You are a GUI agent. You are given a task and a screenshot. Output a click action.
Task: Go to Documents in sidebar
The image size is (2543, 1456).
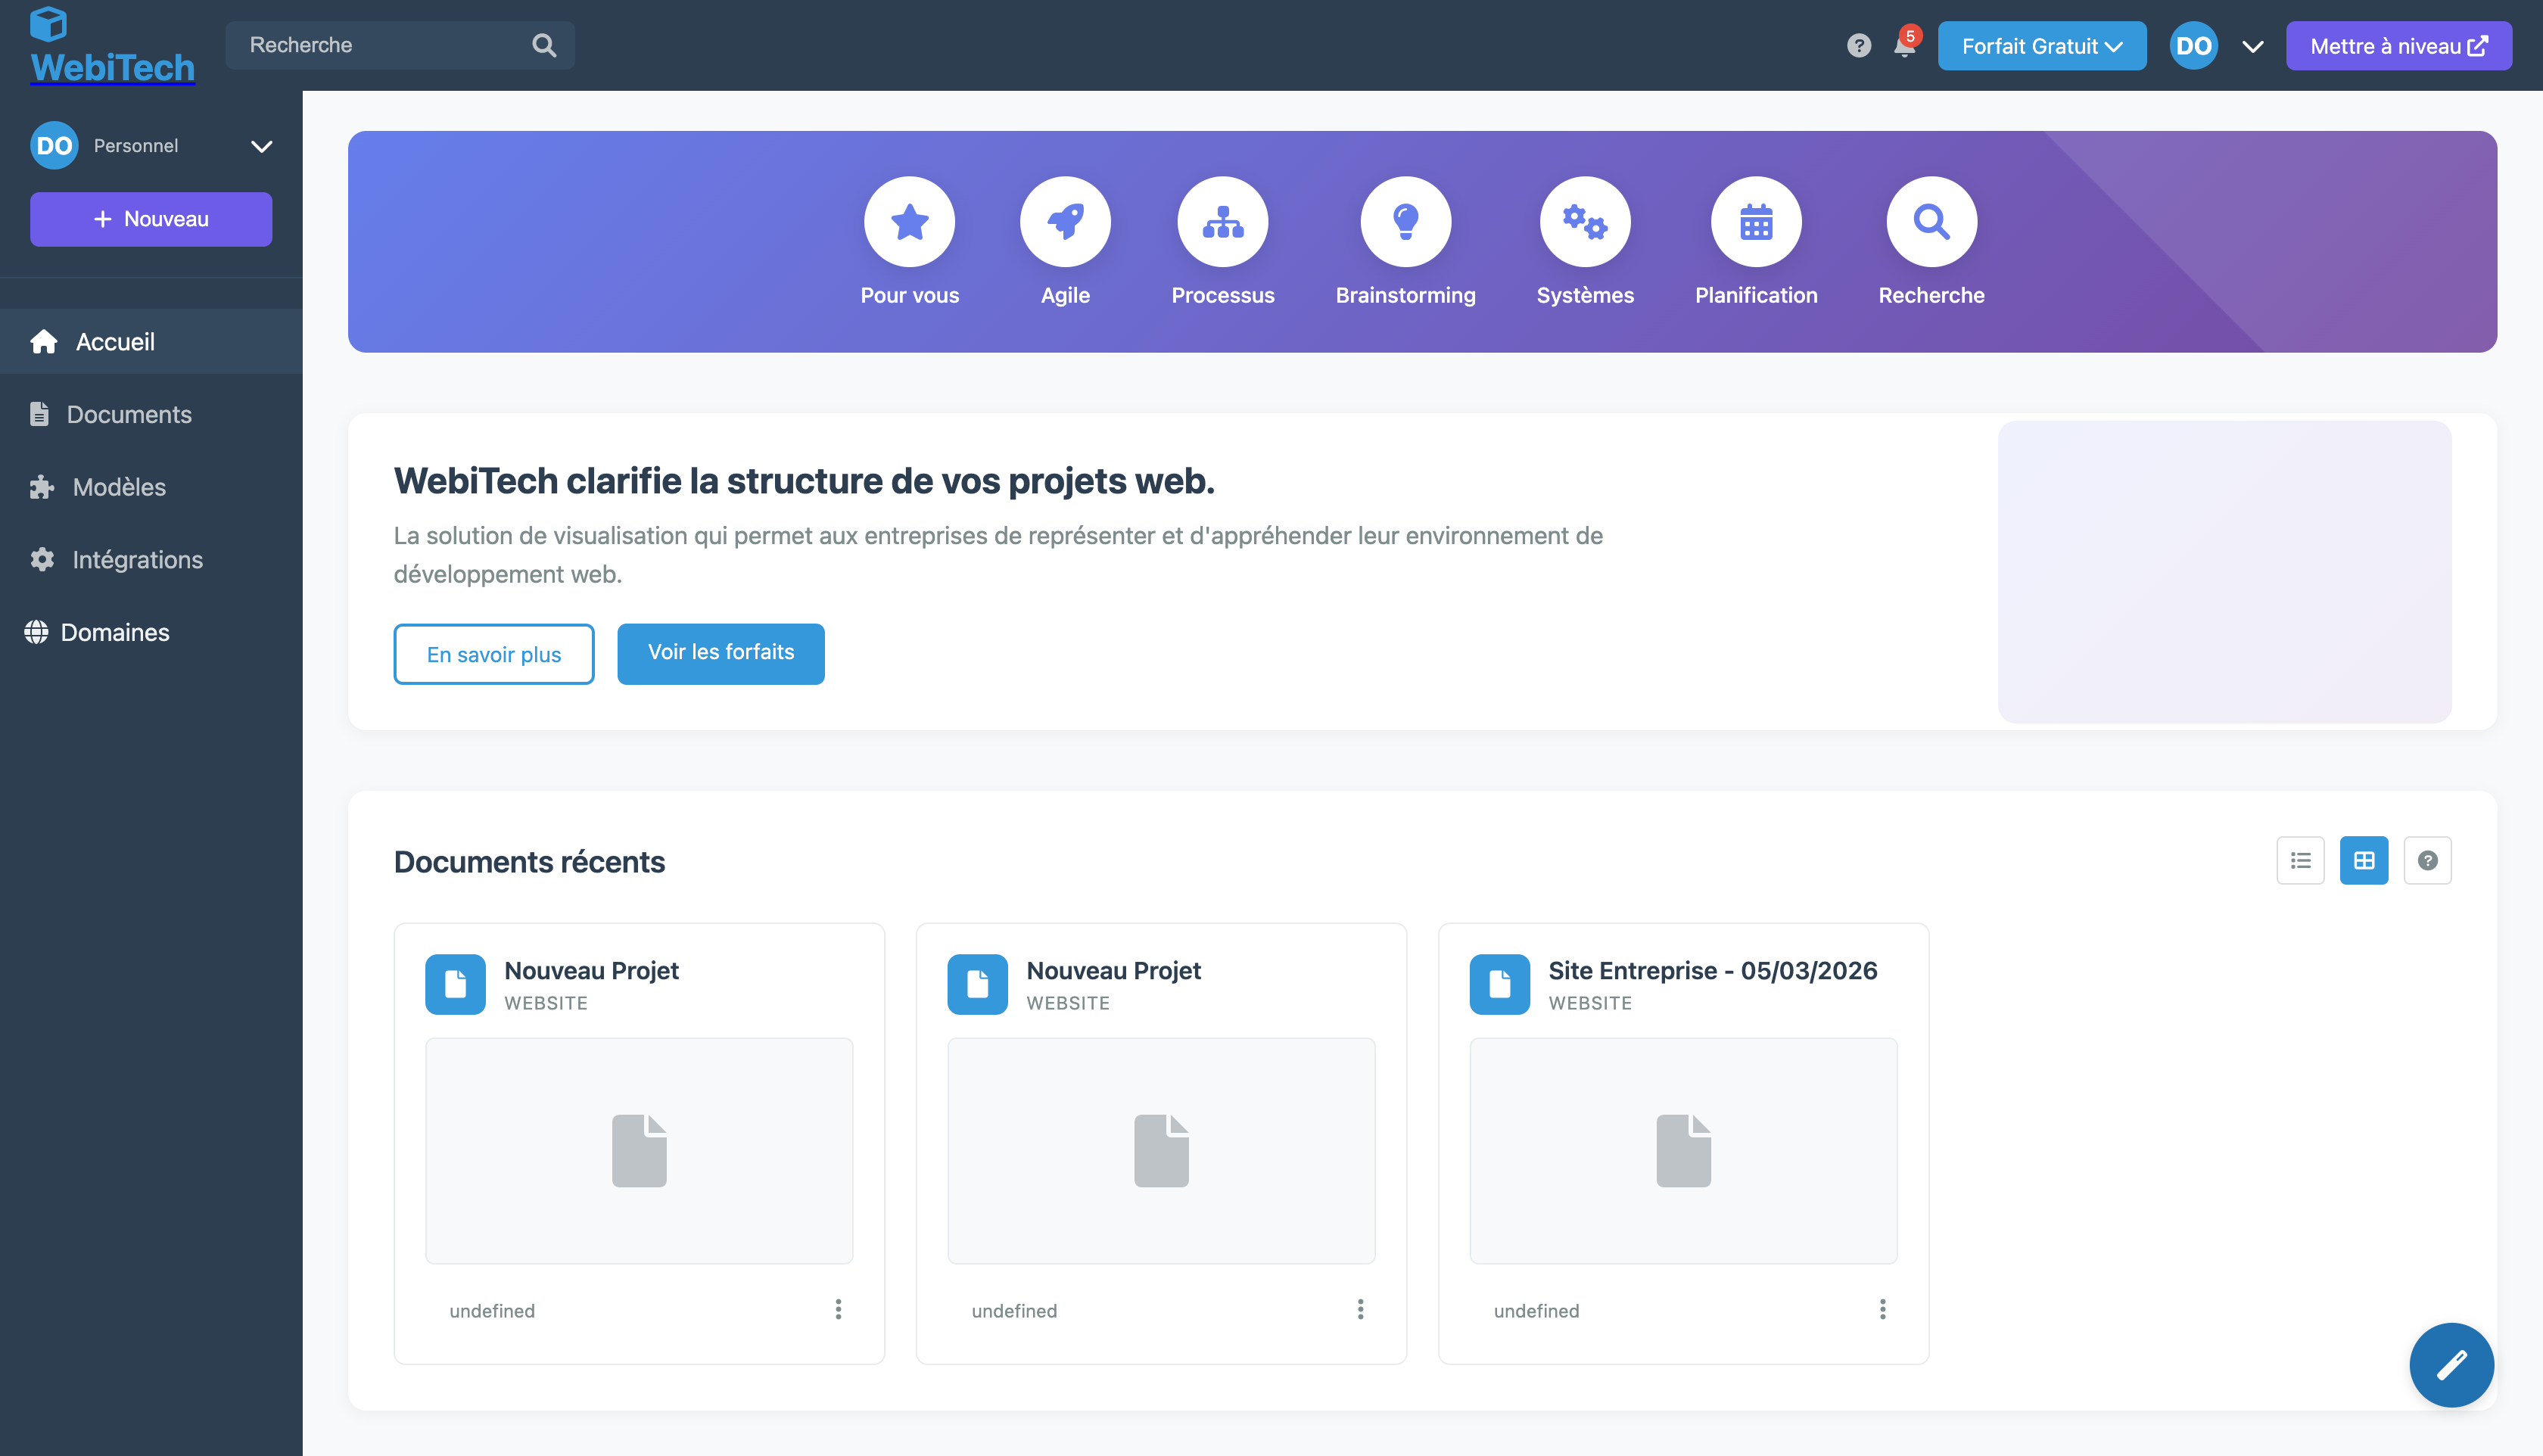click(129, 414)
